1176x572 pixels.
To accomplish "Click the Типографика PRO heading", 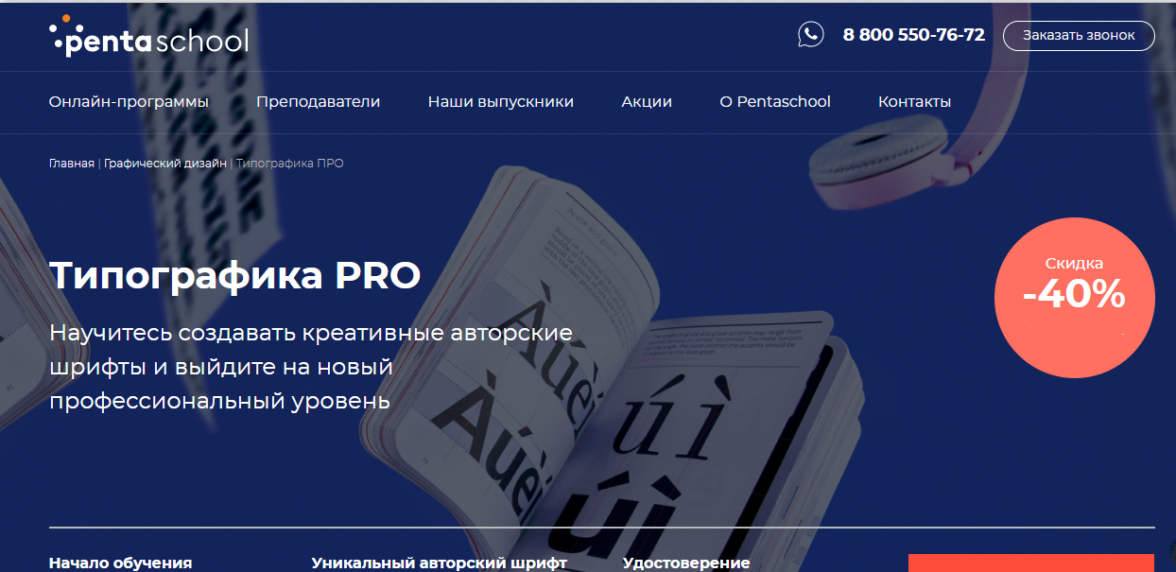I will click(235, 277).
